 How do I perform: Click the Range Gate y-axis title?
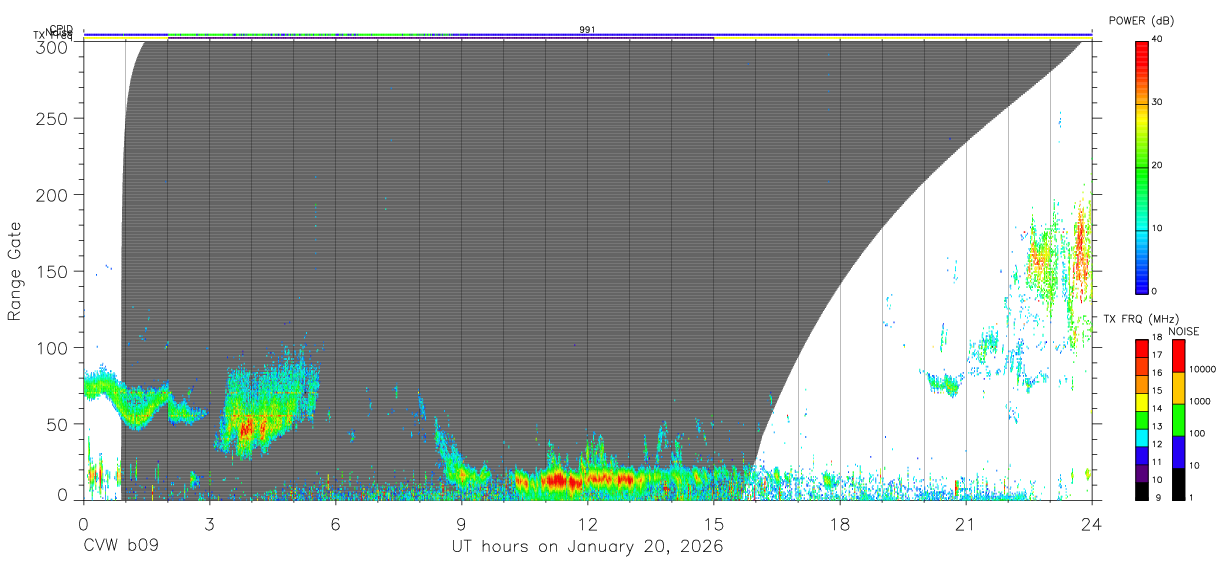coord(15,272)
